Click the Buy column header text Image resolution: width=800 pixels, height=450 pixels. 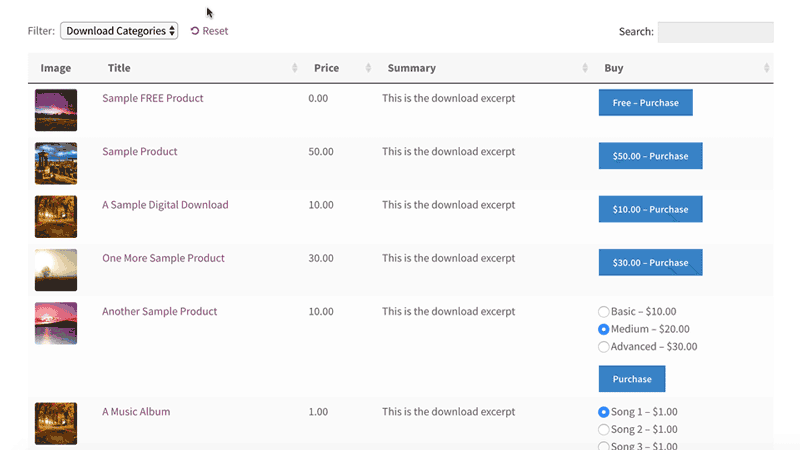click(614, 68)
